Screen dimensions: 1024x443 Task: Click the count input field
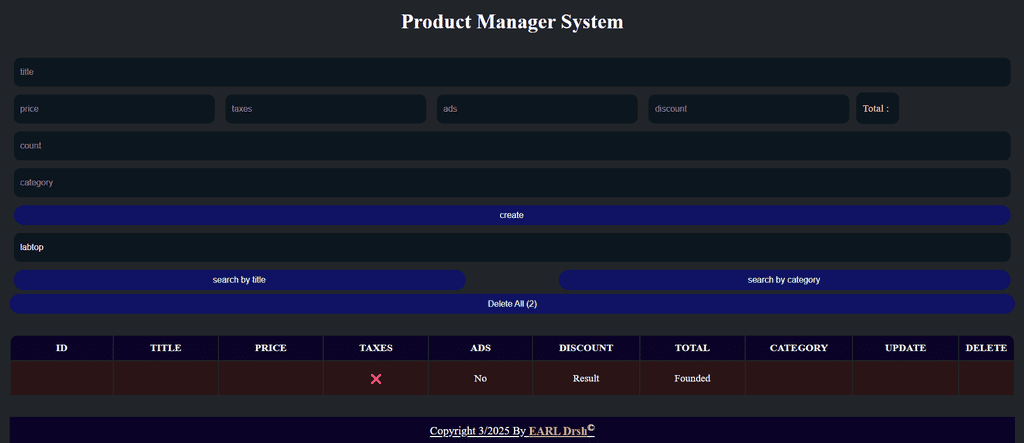(x=511, y=146)
